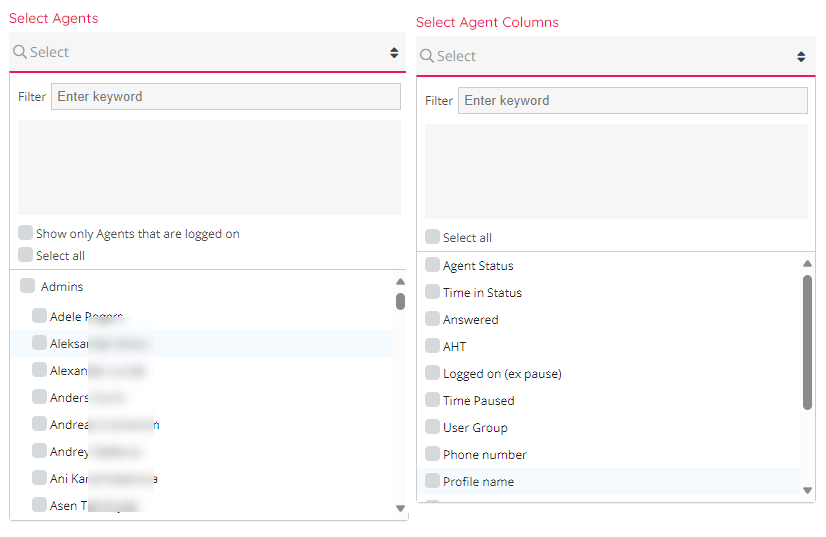The image size is (826, 537).
Task: Pick the Phone number column option
Action: [x=432, y=454]
